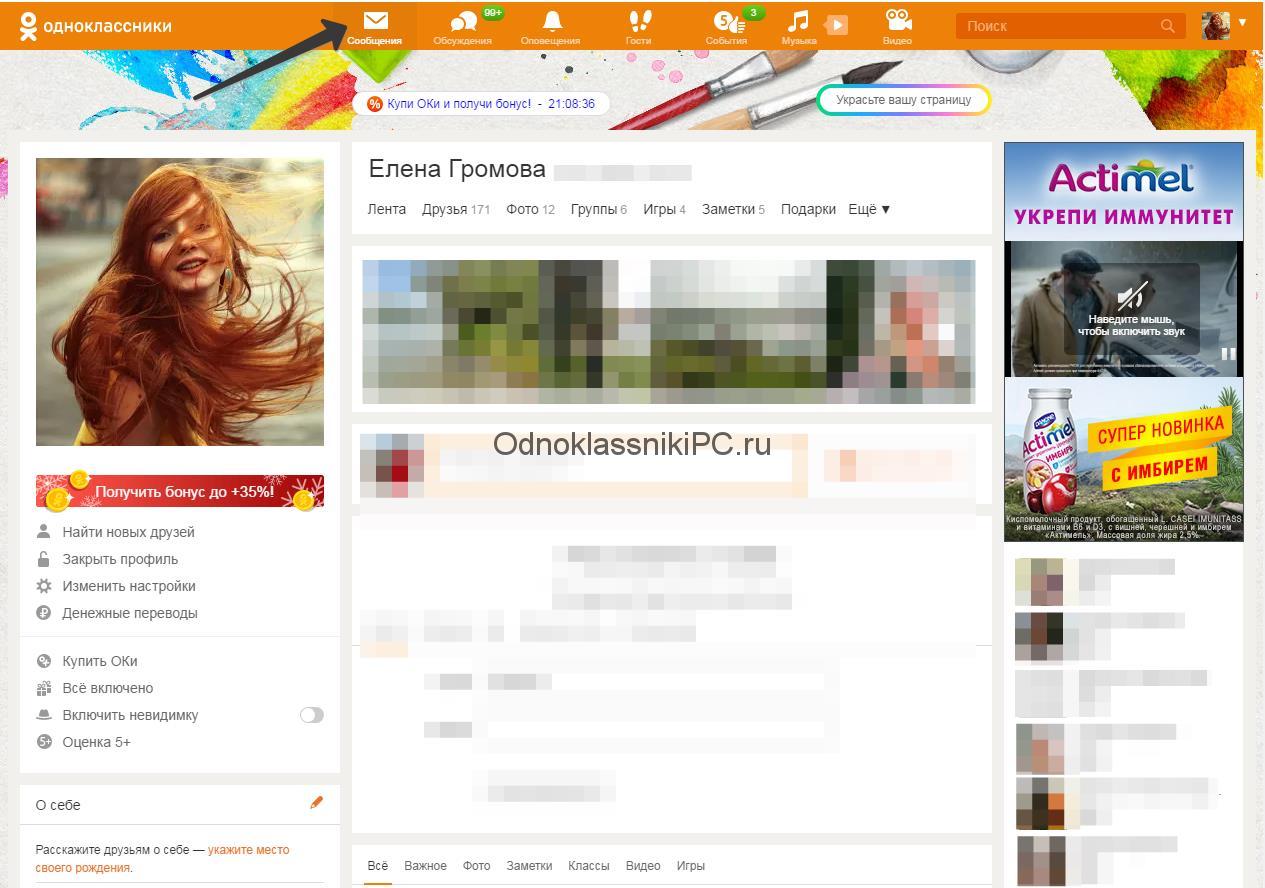This screenshot has height=888, width=1265.
Task: Unmute the Actimel video ad
Action: 1131,297
